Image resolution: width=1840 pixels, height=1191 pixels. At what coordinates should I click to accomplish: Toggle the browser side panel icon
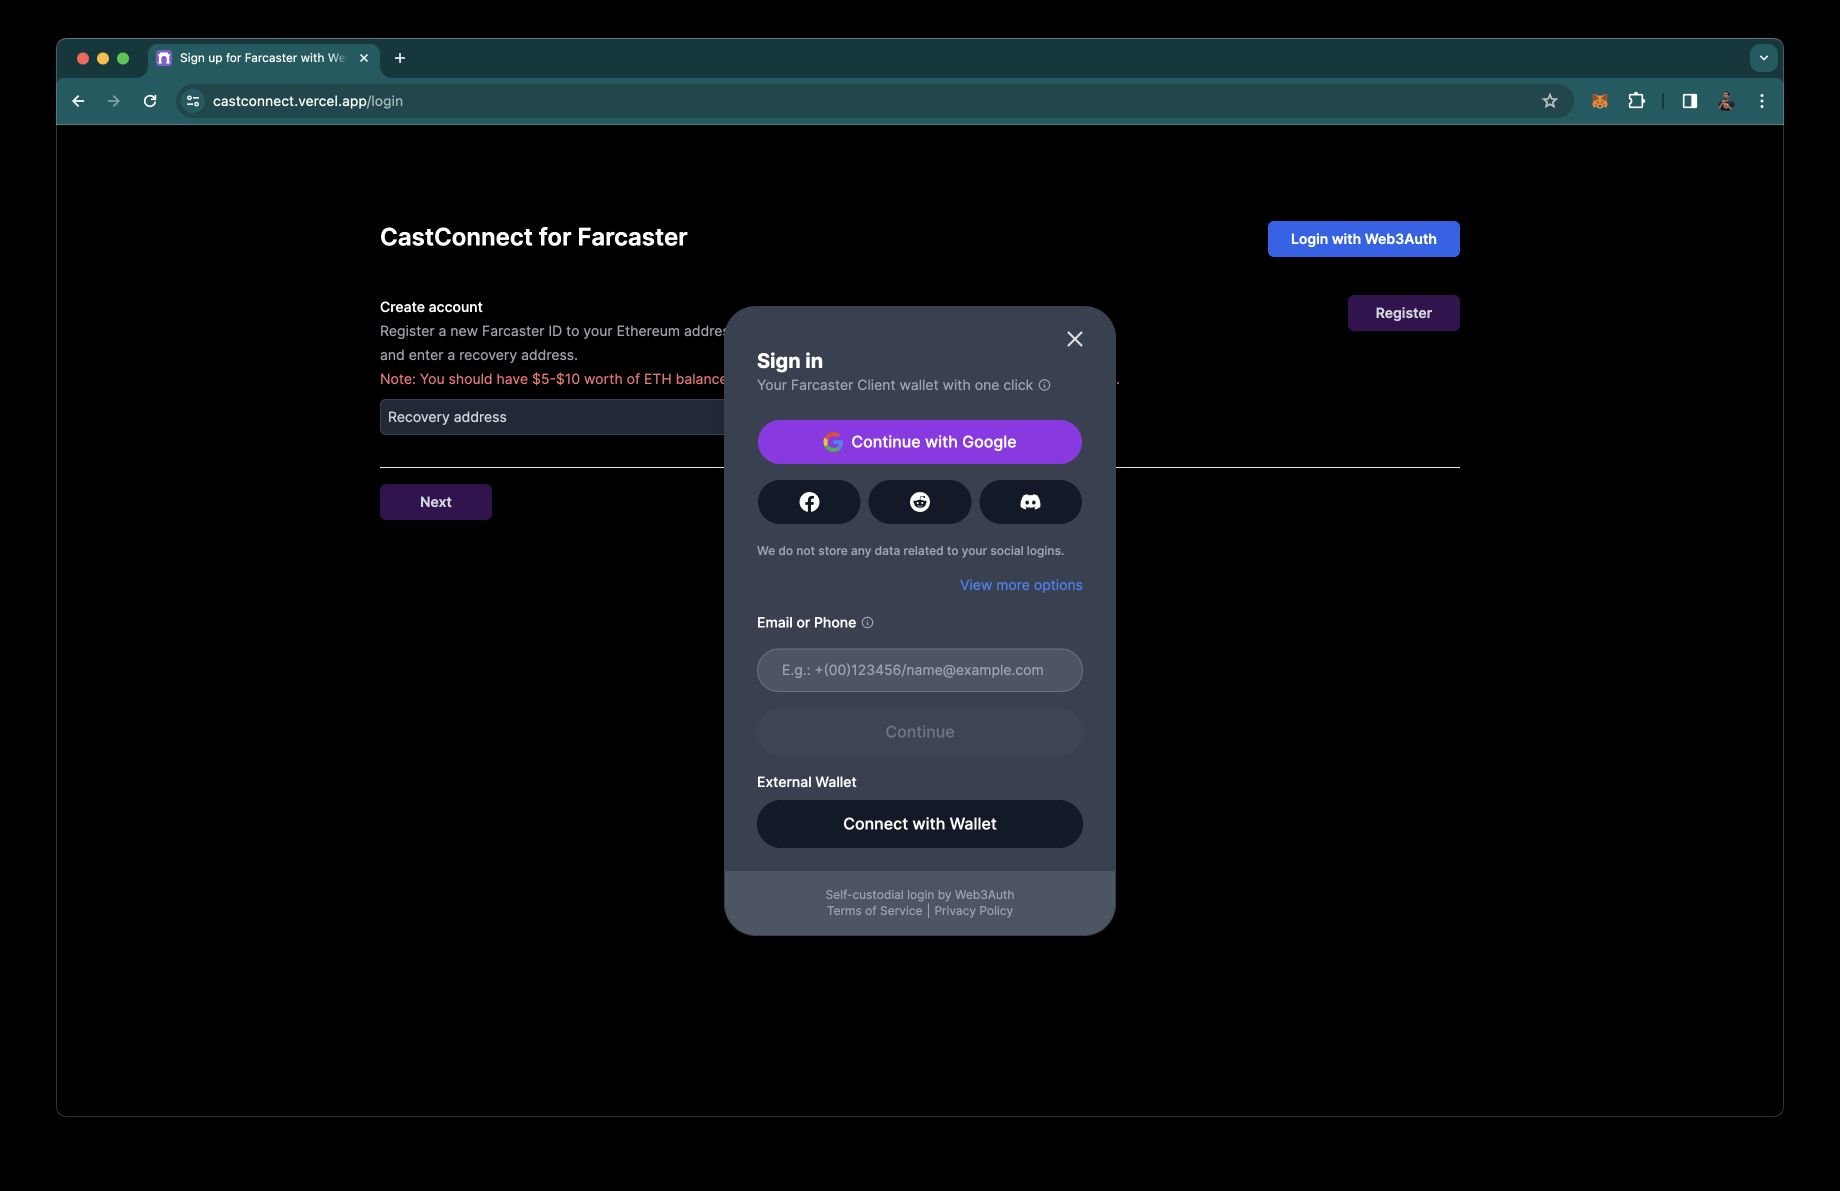(x=1689, y=101)
